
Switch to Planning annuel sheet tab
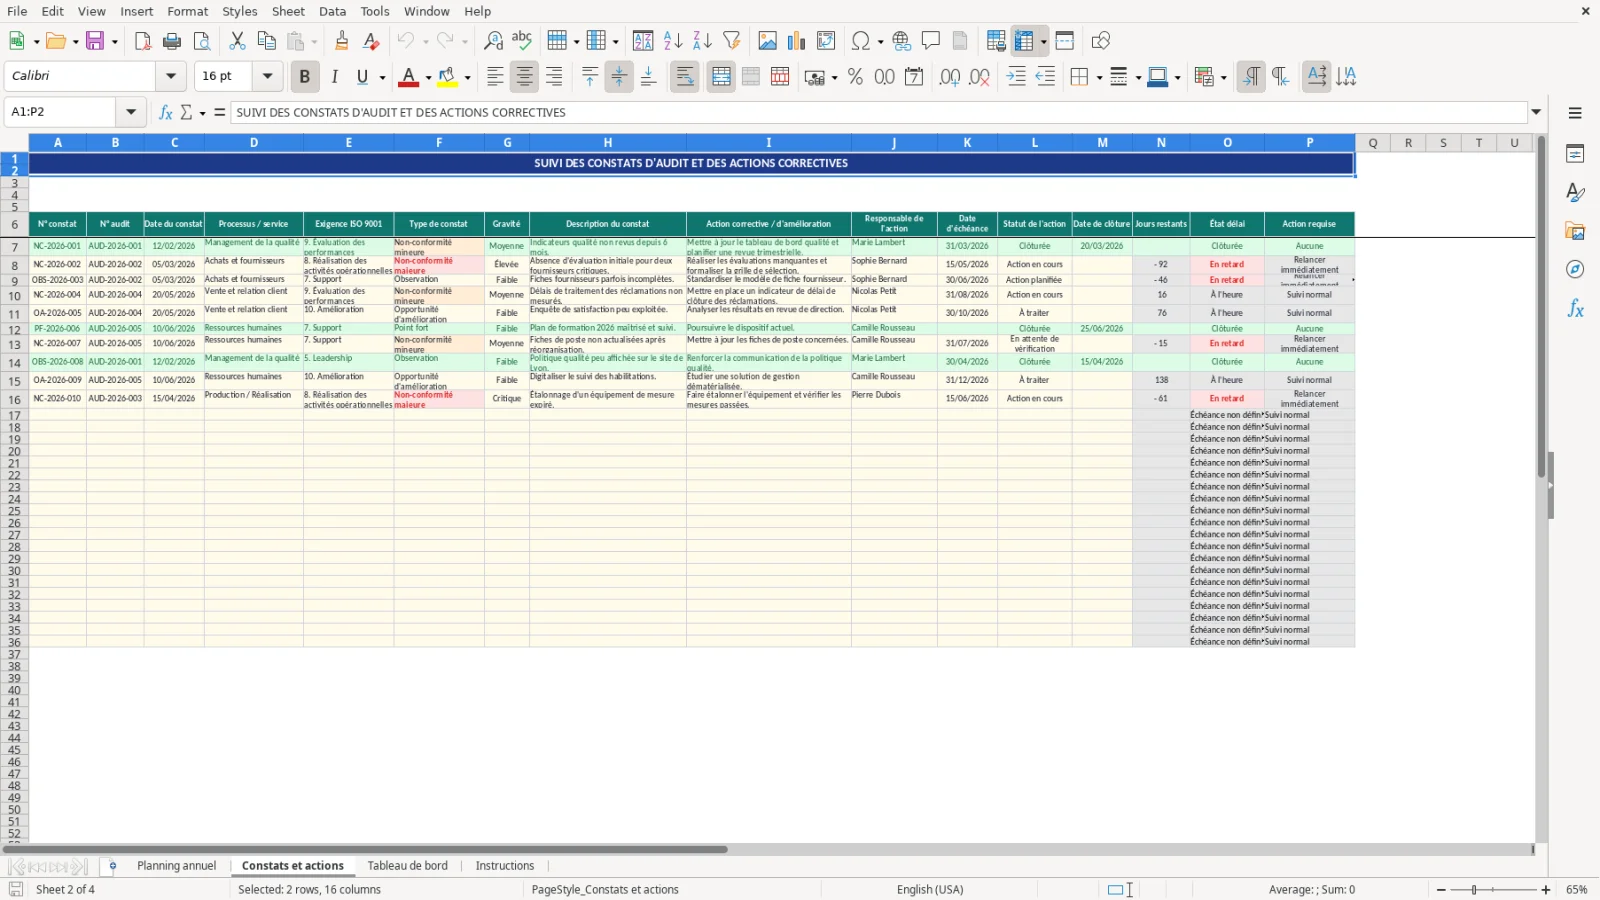pyautogui.click(x=176, y=866)
